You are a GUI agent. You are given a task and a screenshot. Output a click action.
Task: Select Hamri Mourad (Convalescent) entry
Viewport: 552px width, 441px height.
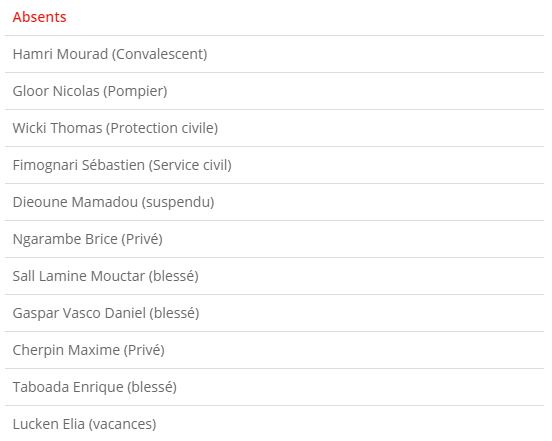pyautogui.click(x=274, y=54)
